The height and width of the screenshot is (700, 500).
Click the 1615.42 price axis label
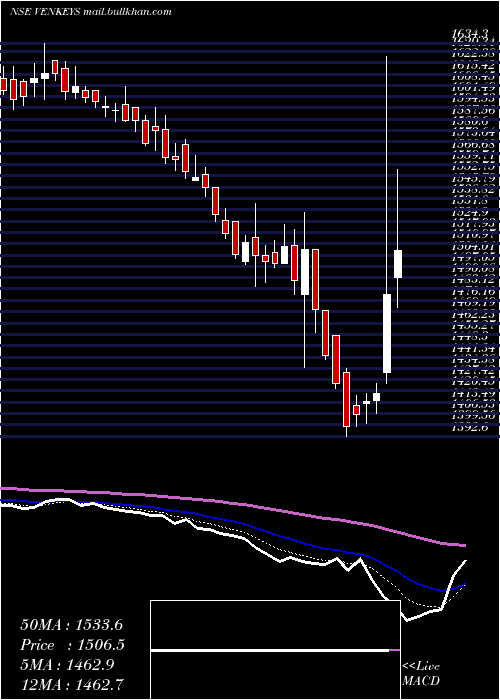(x=472, y=66)
